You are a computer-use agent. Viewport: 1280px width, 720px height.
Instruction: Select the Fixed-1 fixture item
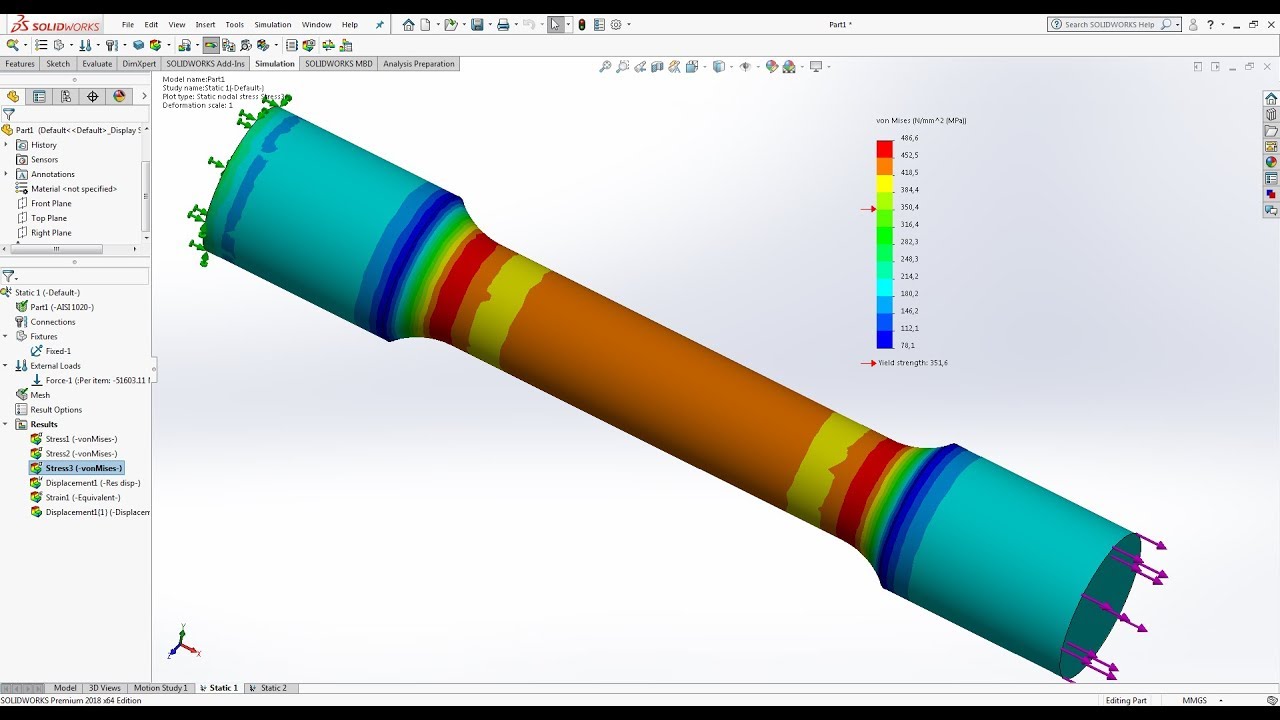coord(58,351)
